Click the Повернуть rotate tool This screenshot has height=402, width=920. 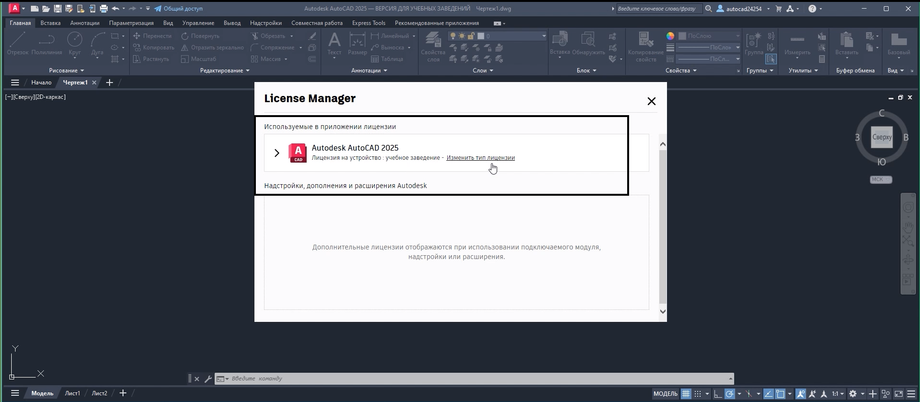[x=199, y=36]
